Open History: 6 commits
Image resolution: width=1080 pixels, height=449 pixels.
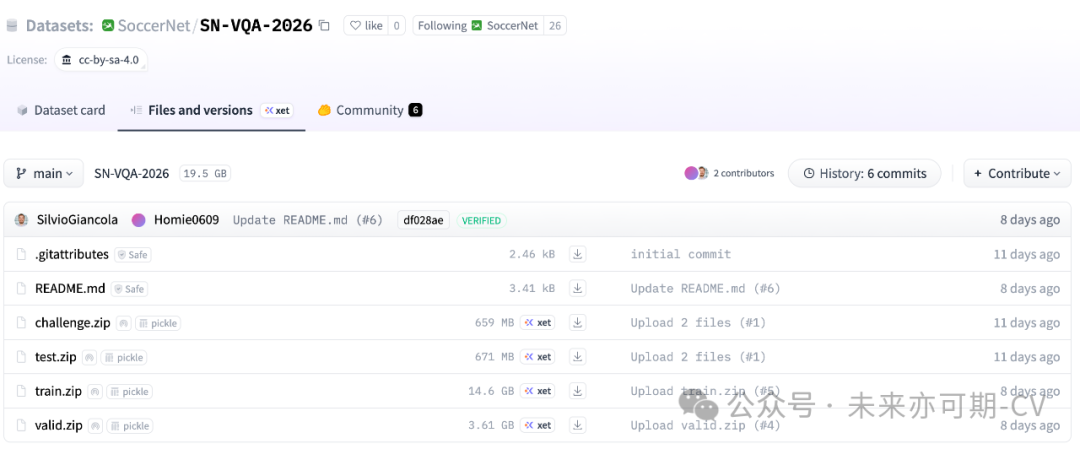[864, 174]
